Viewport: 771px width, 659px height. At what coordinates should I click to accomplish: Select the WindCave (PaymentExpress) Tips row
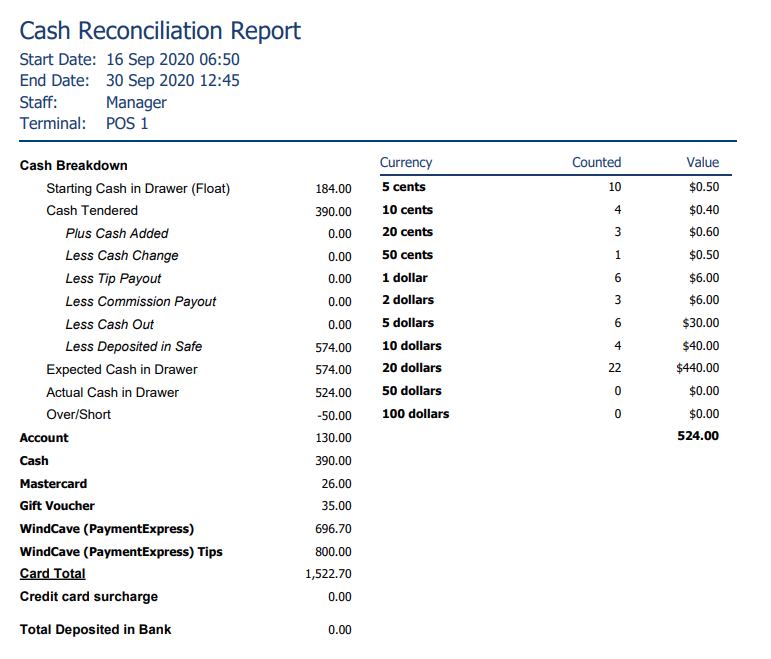pyautogui.click(x=185, y=552)
